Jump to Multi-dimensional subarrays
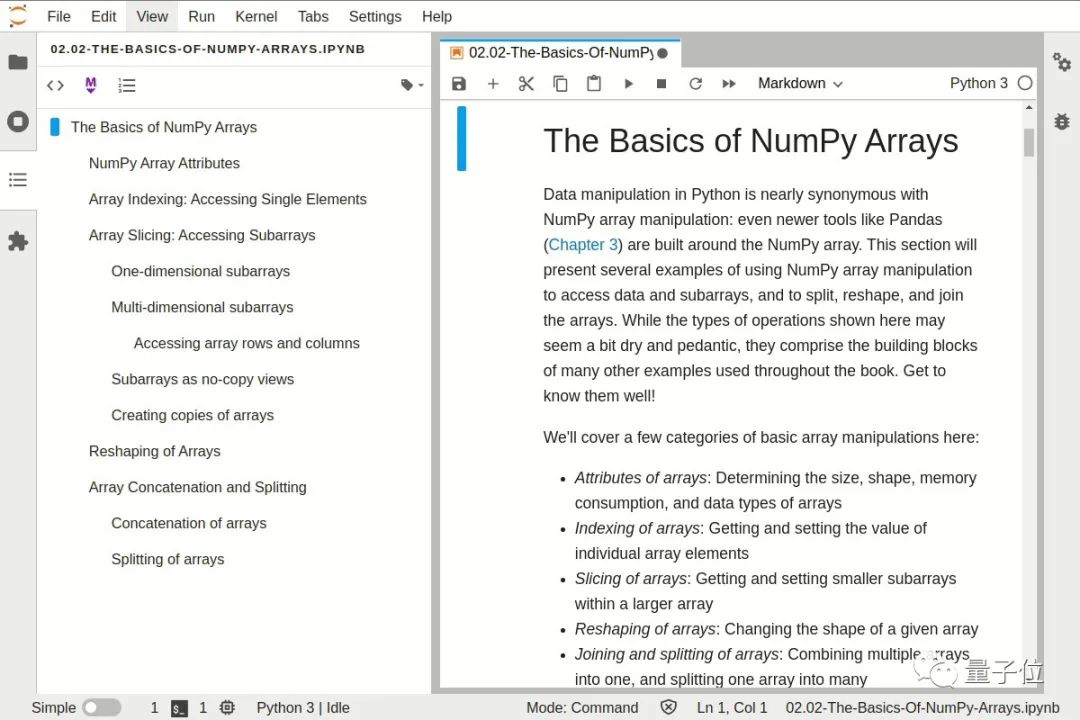 (202, 307)
